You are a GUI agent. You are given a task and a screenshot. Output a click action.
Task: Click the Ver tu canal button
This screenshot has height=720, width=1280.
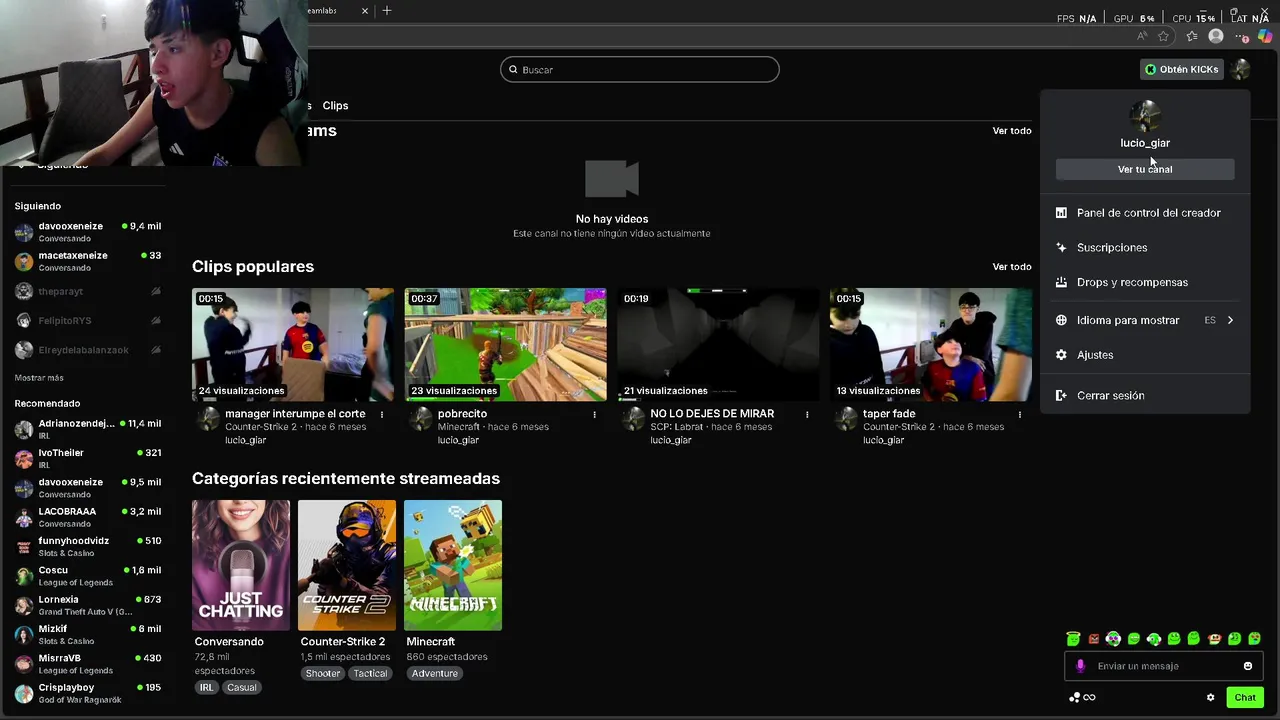[x=1145, y=169]
